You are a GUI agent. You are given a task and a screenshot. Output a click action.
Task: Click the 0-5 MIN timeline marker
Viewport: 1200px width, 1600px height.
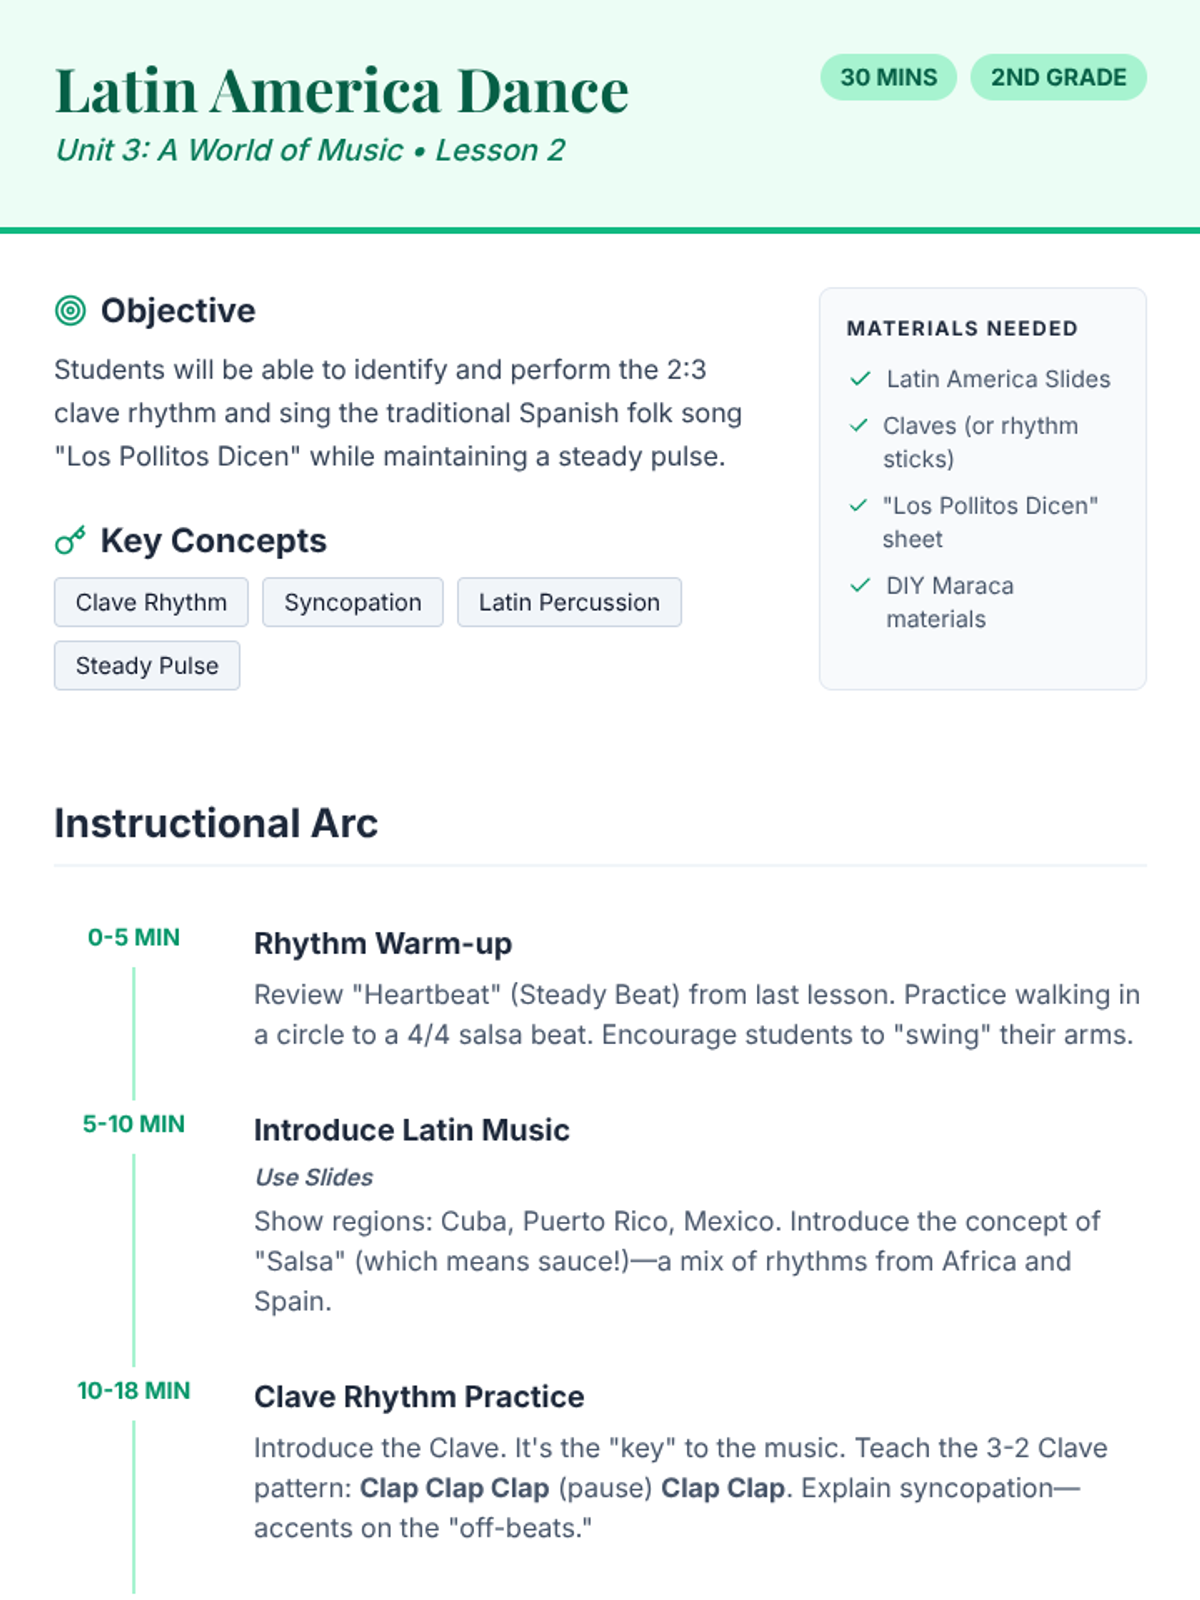[134, 937]
